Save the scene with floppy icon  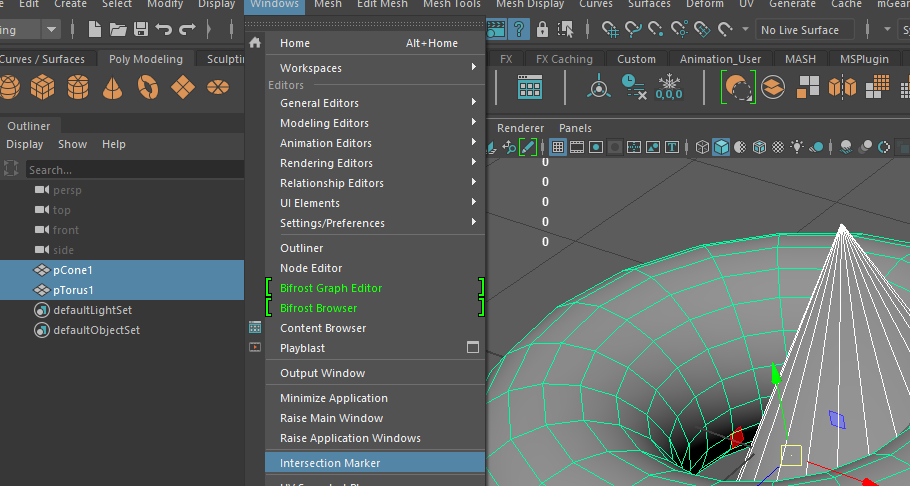coord(141,29)
